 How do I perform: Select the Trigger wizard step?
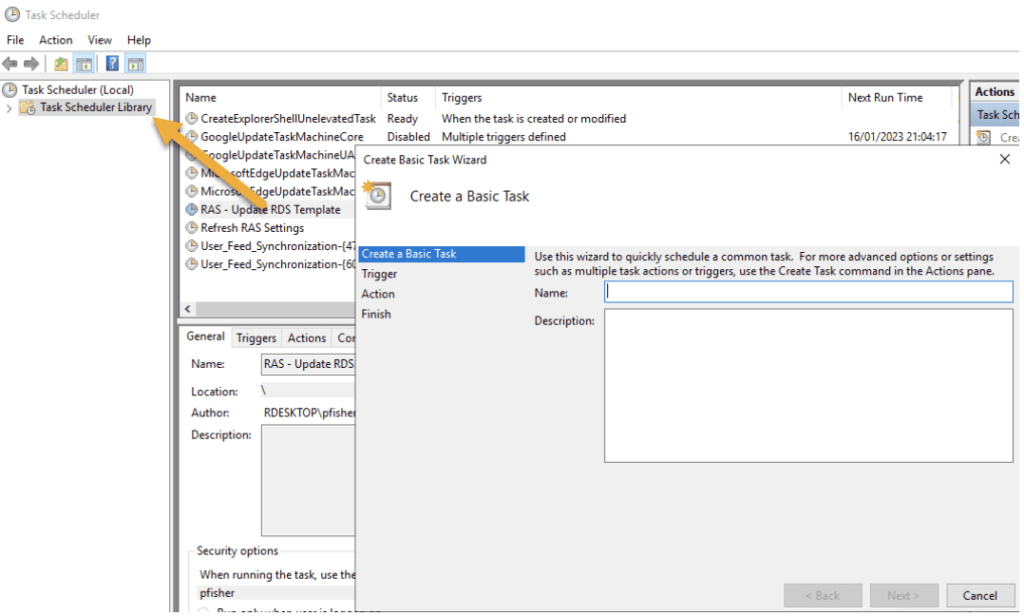coord(379,274)
